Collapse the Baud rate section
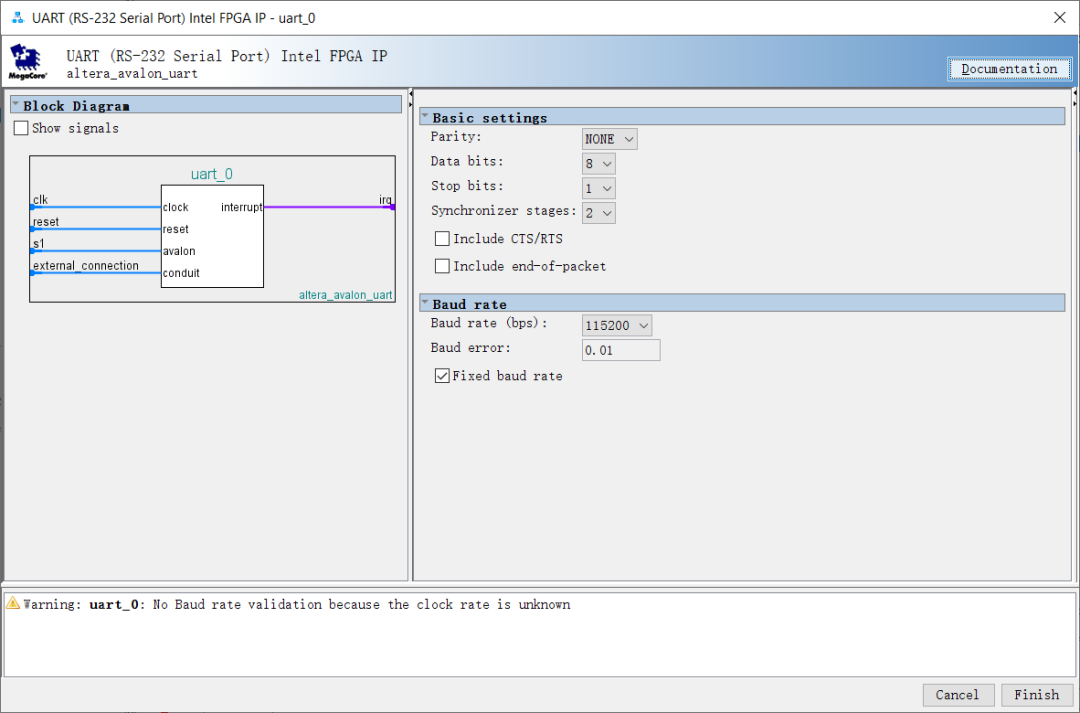 425,303
